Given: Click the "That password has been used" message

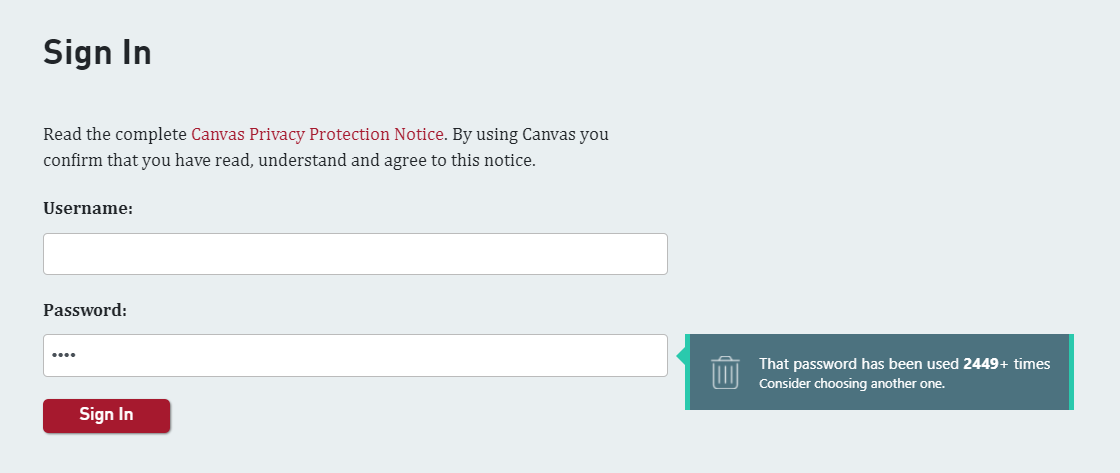Looking at the screenshot, I should pyautogui.click(x=859, y=364).
